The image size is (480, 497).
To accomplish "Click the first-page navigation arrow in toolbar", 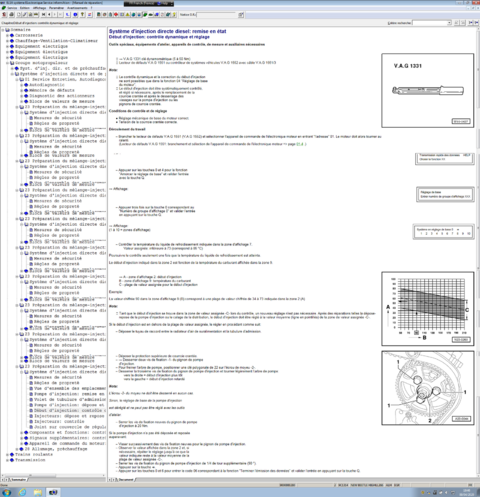I will point(43,15).
